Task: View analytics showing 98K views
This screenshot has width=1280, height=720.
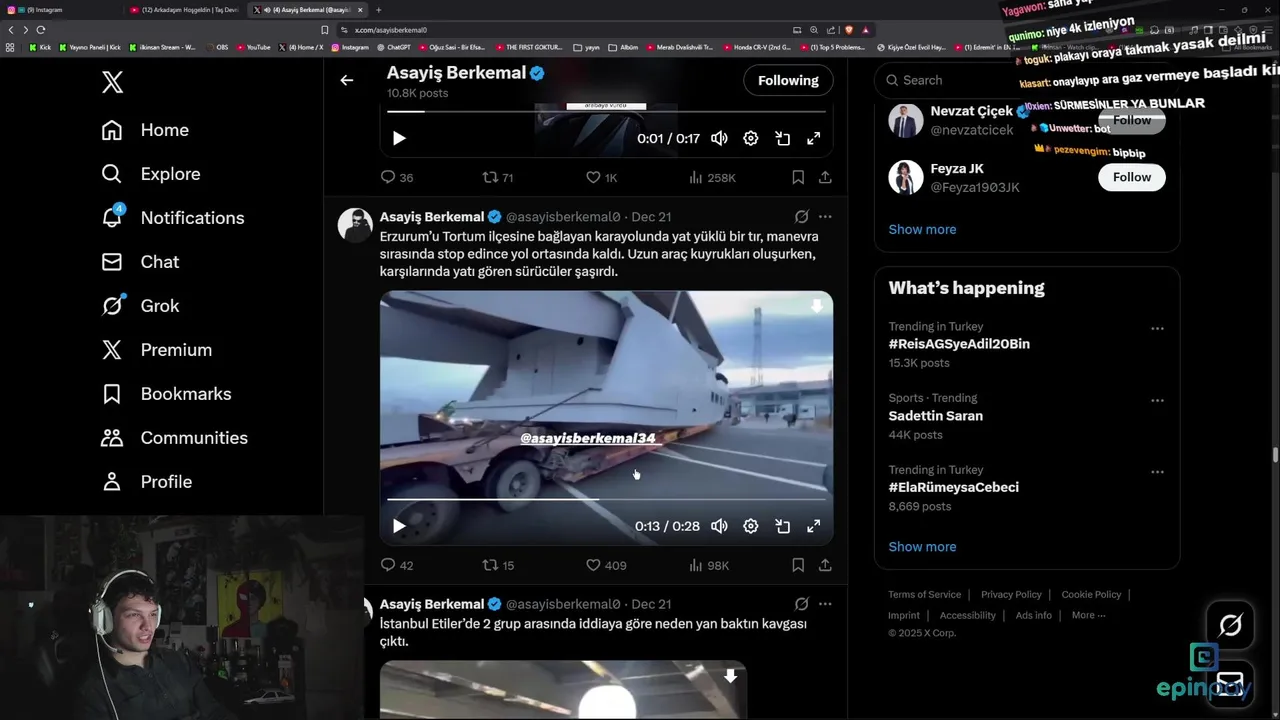Action: click(709, 565)
